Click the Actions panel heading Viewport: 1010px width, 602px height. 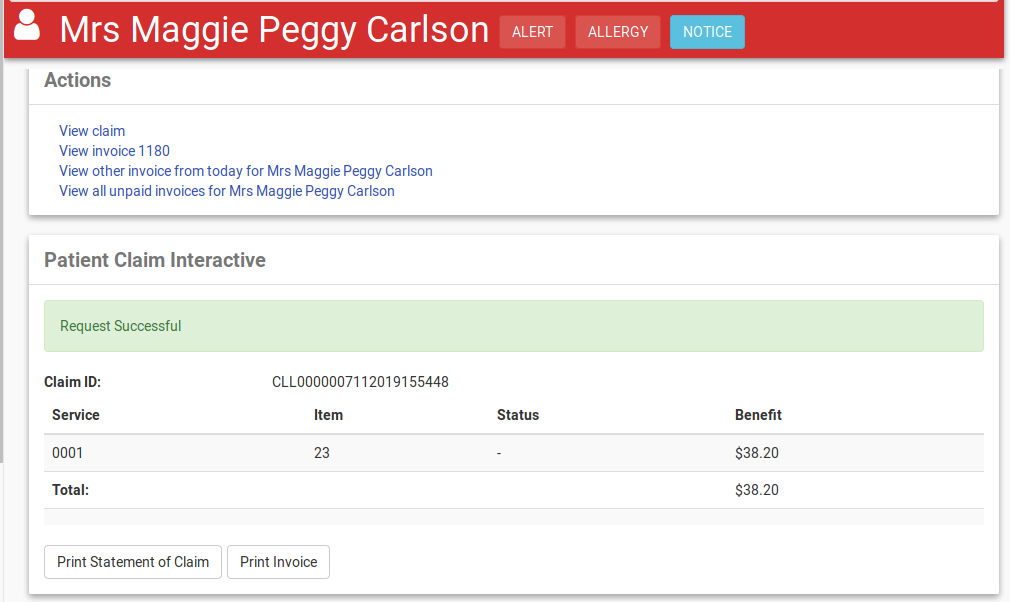[x=77, y=80]
